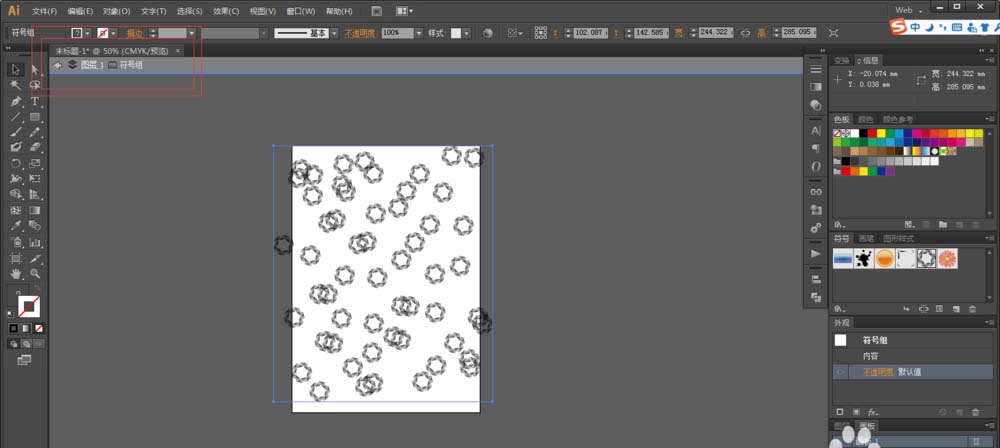This screenshot has height=448, width=1000.
Task: Open the stroke weight dropdown
Action: [x=191, y=33]
